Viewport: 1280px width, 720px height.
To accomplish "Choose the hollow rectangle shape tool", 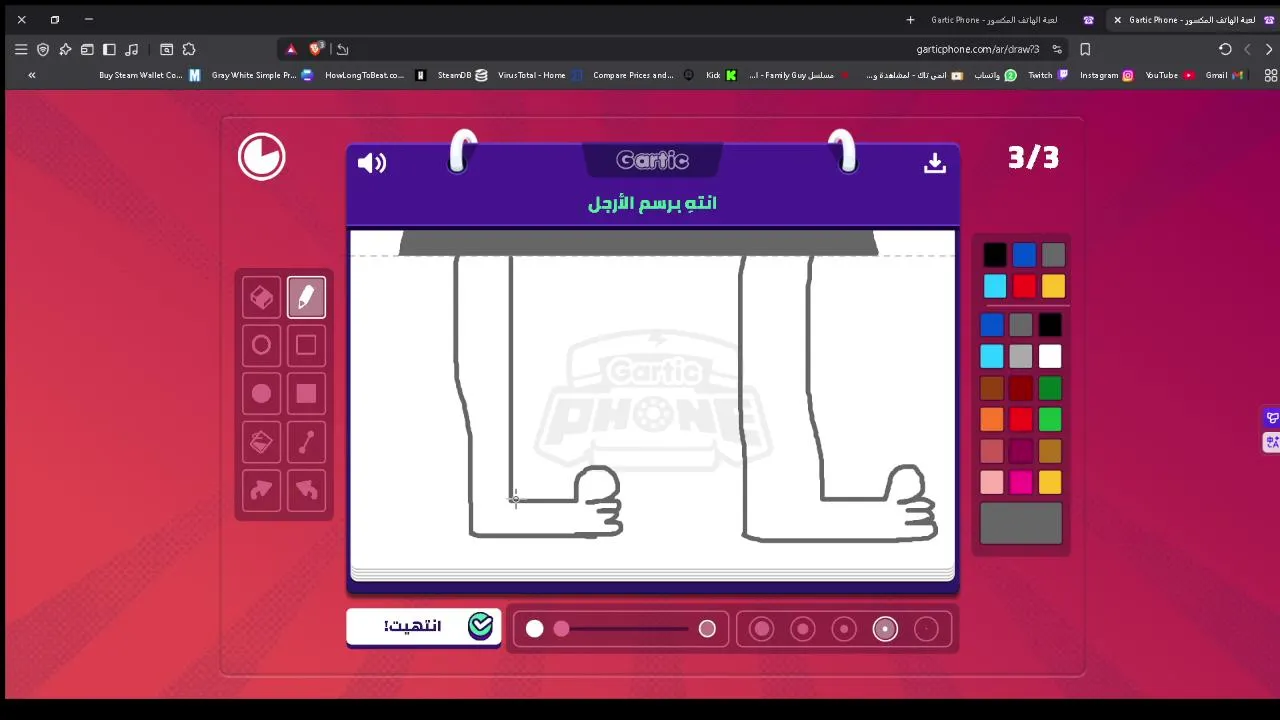I will [x=306, y=345].
